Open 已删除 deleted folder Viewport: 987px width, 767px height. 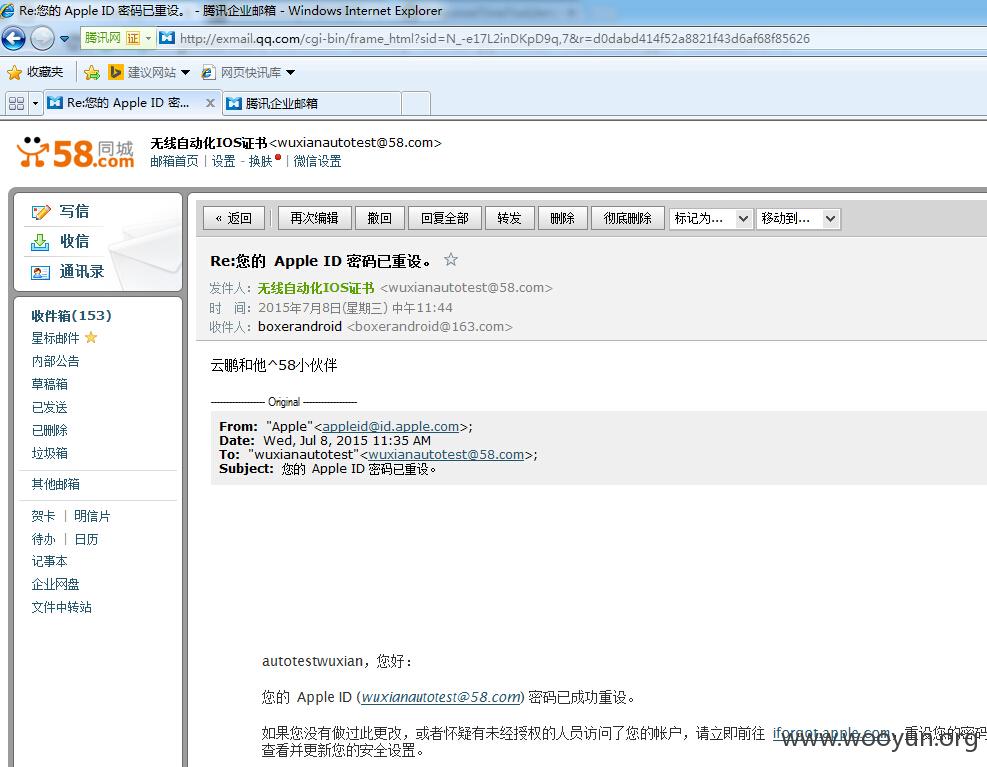click(x=49, y=430)
